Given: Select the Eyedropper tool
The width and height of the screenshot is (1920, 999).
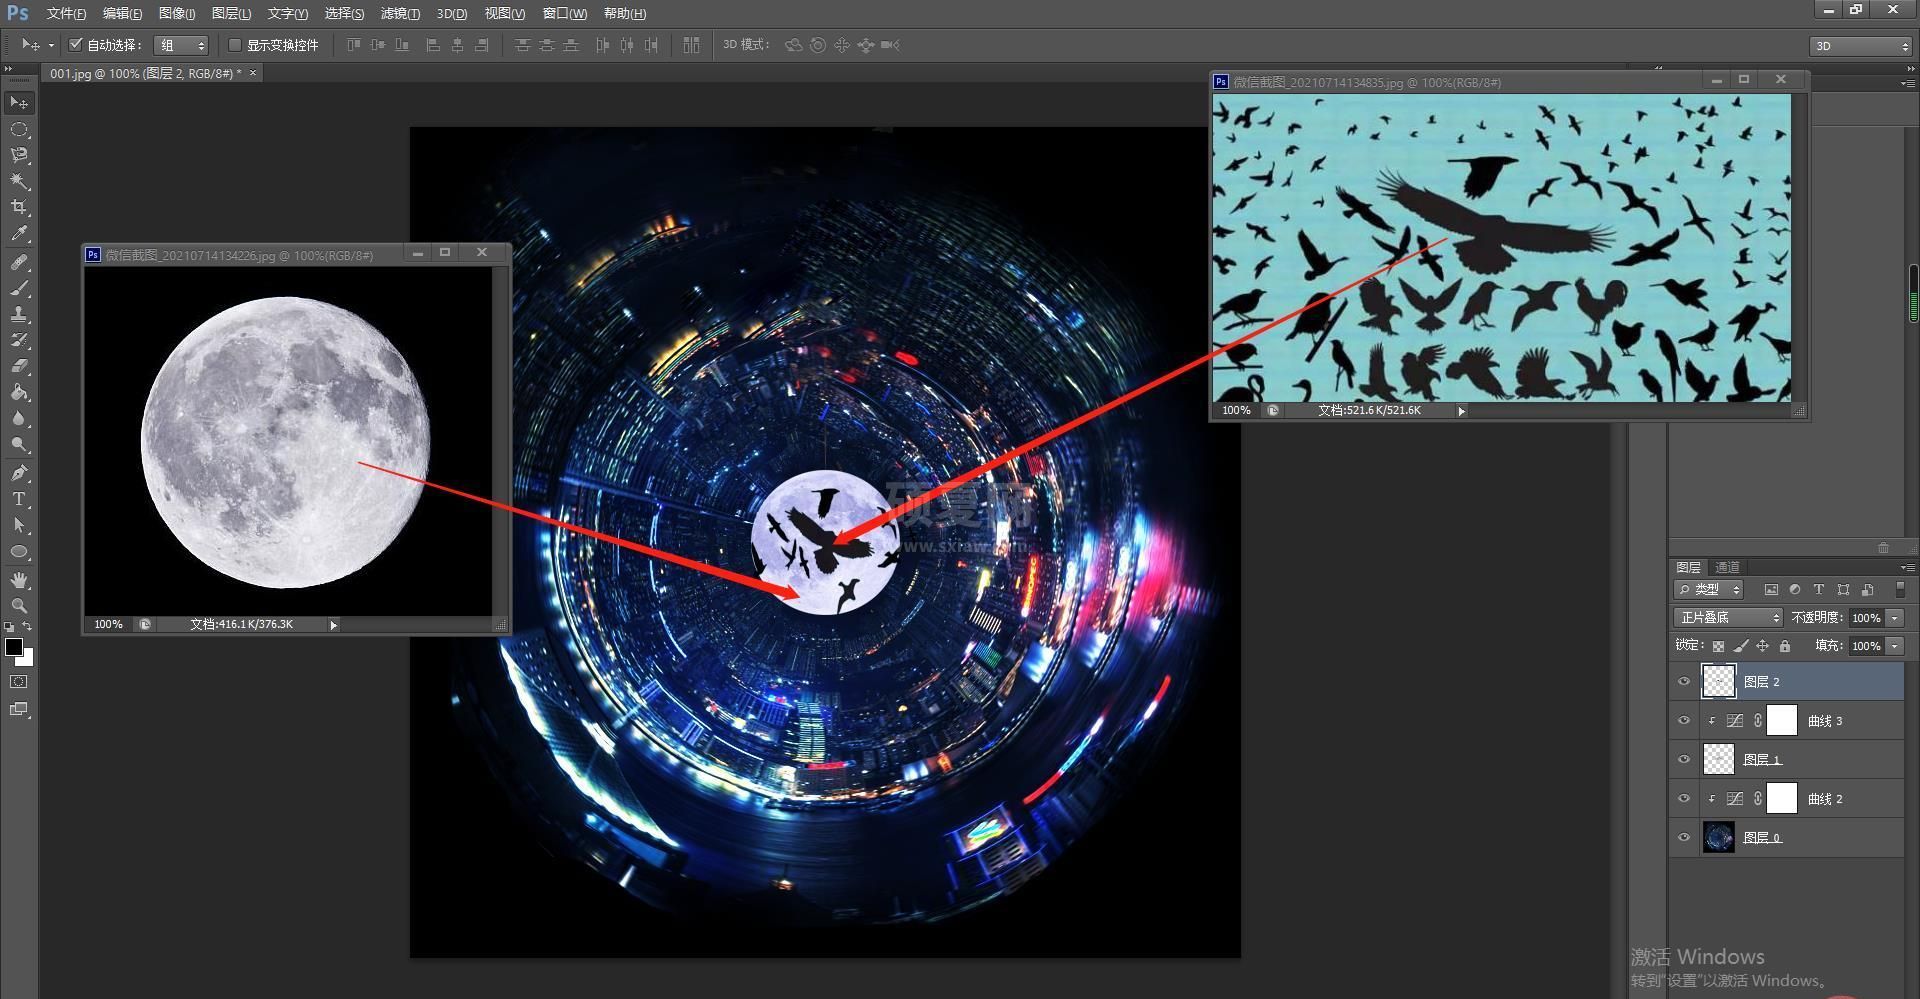Looking at the screenshot, I should click(x=19, y=234).
